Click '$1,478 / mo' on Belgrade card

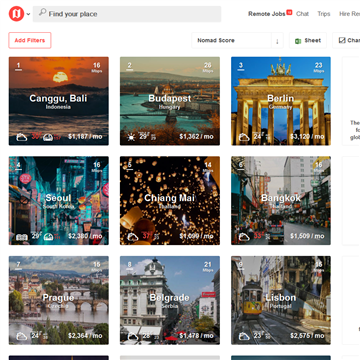point(196,336)
